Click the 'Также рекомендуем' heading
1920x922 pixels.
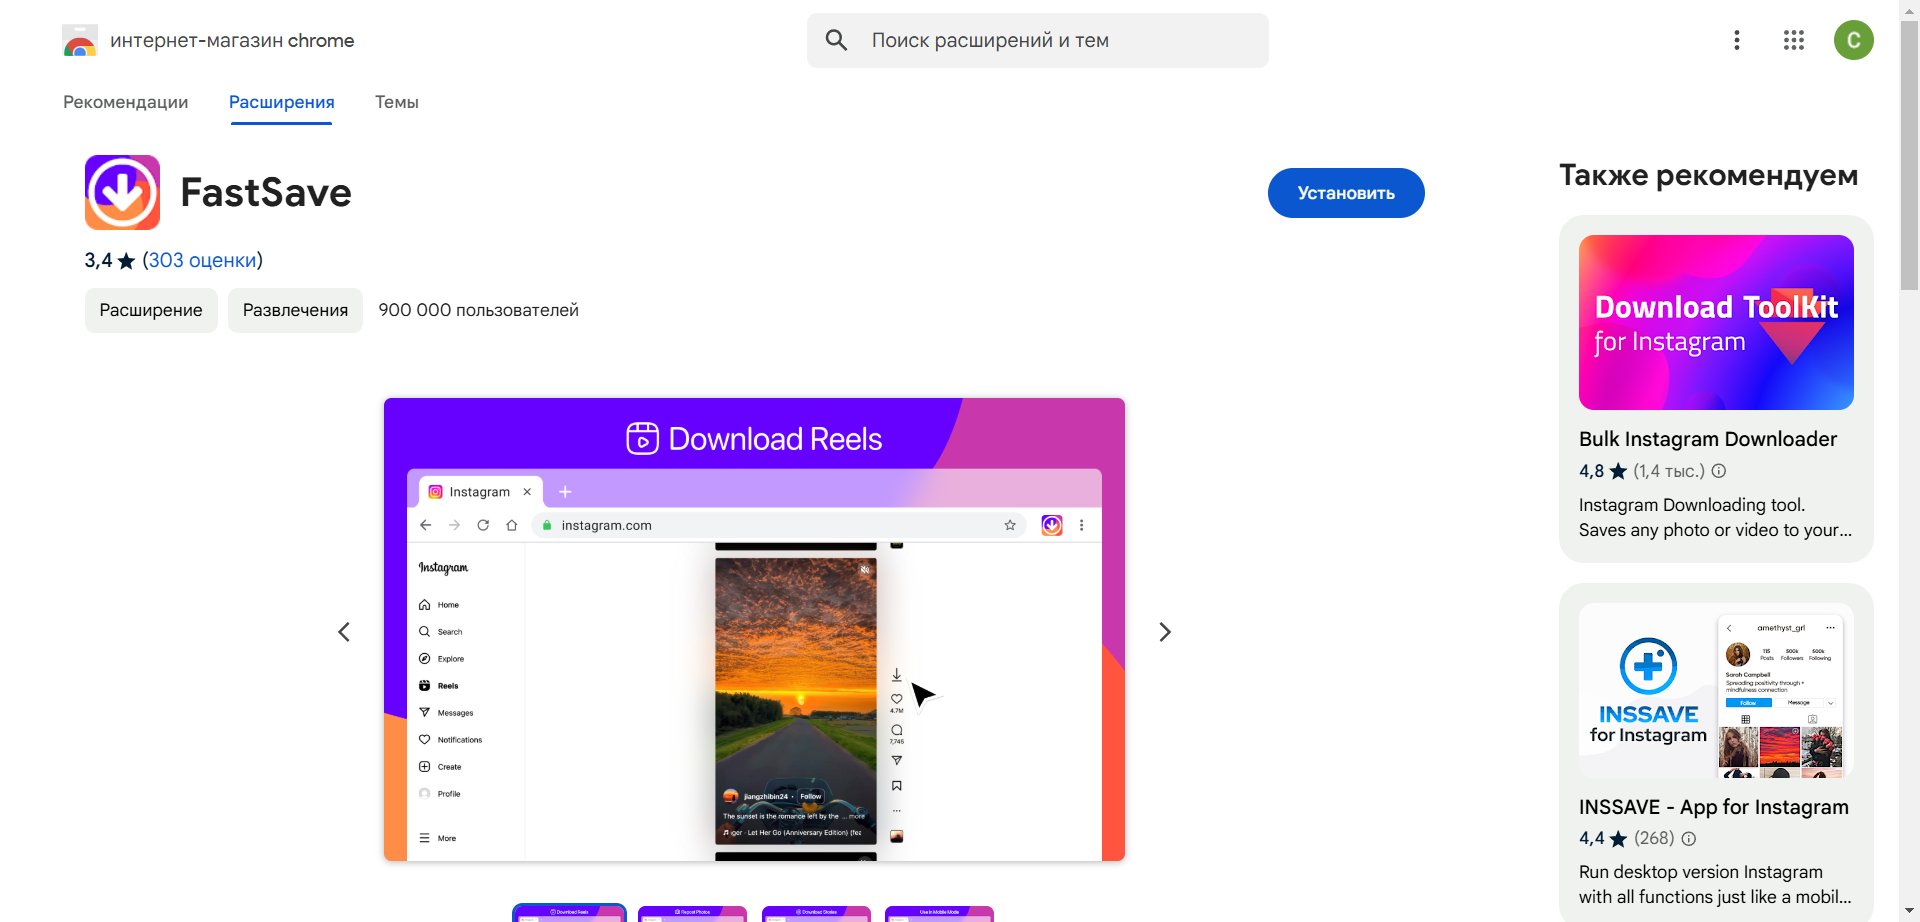(1708, 175)
